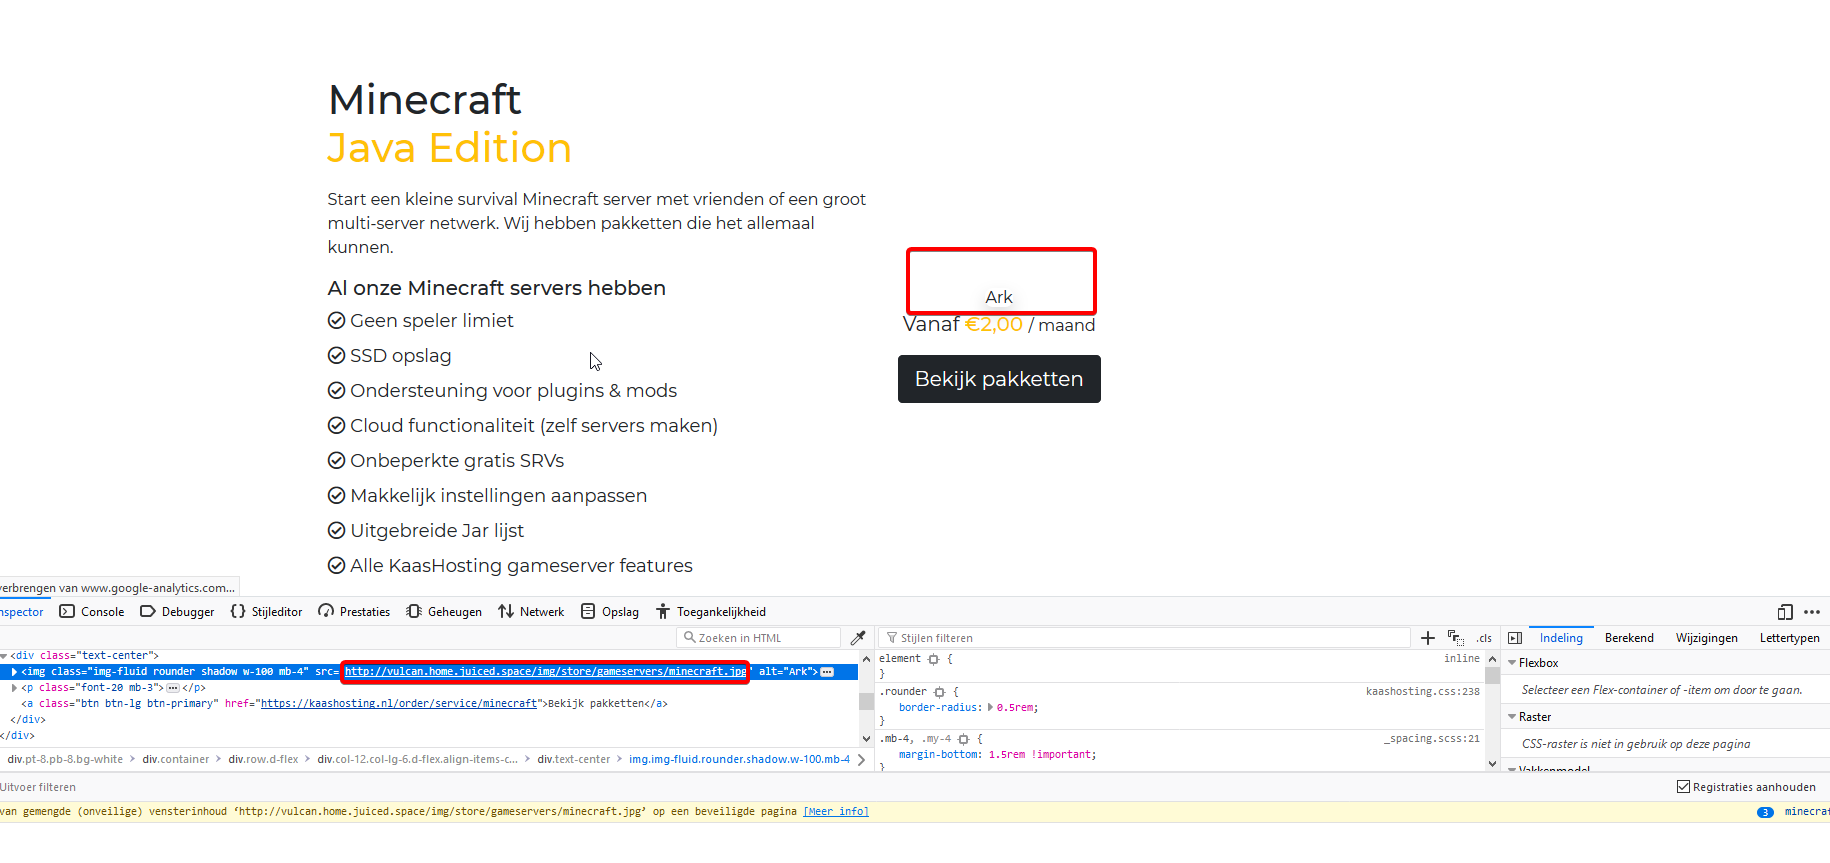
Task: Expand the img element node in HTML tree
Action: (x=14, y=672)
